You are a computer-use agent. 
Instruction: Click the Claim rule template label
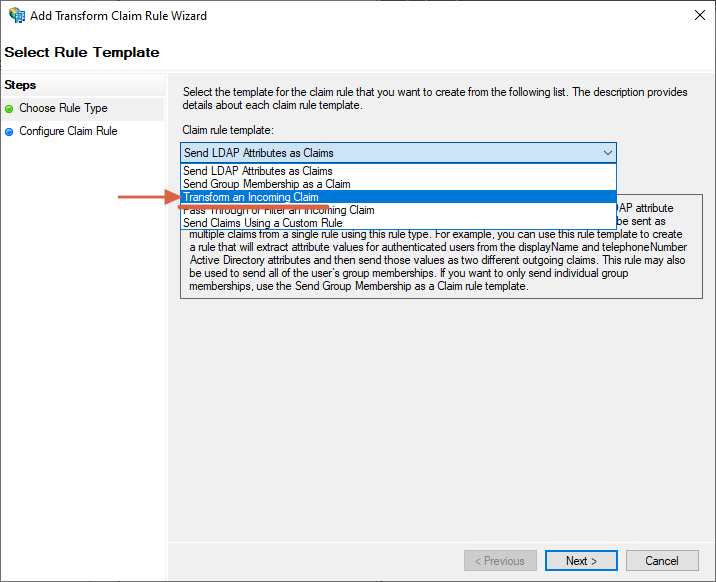coord(228,130)
